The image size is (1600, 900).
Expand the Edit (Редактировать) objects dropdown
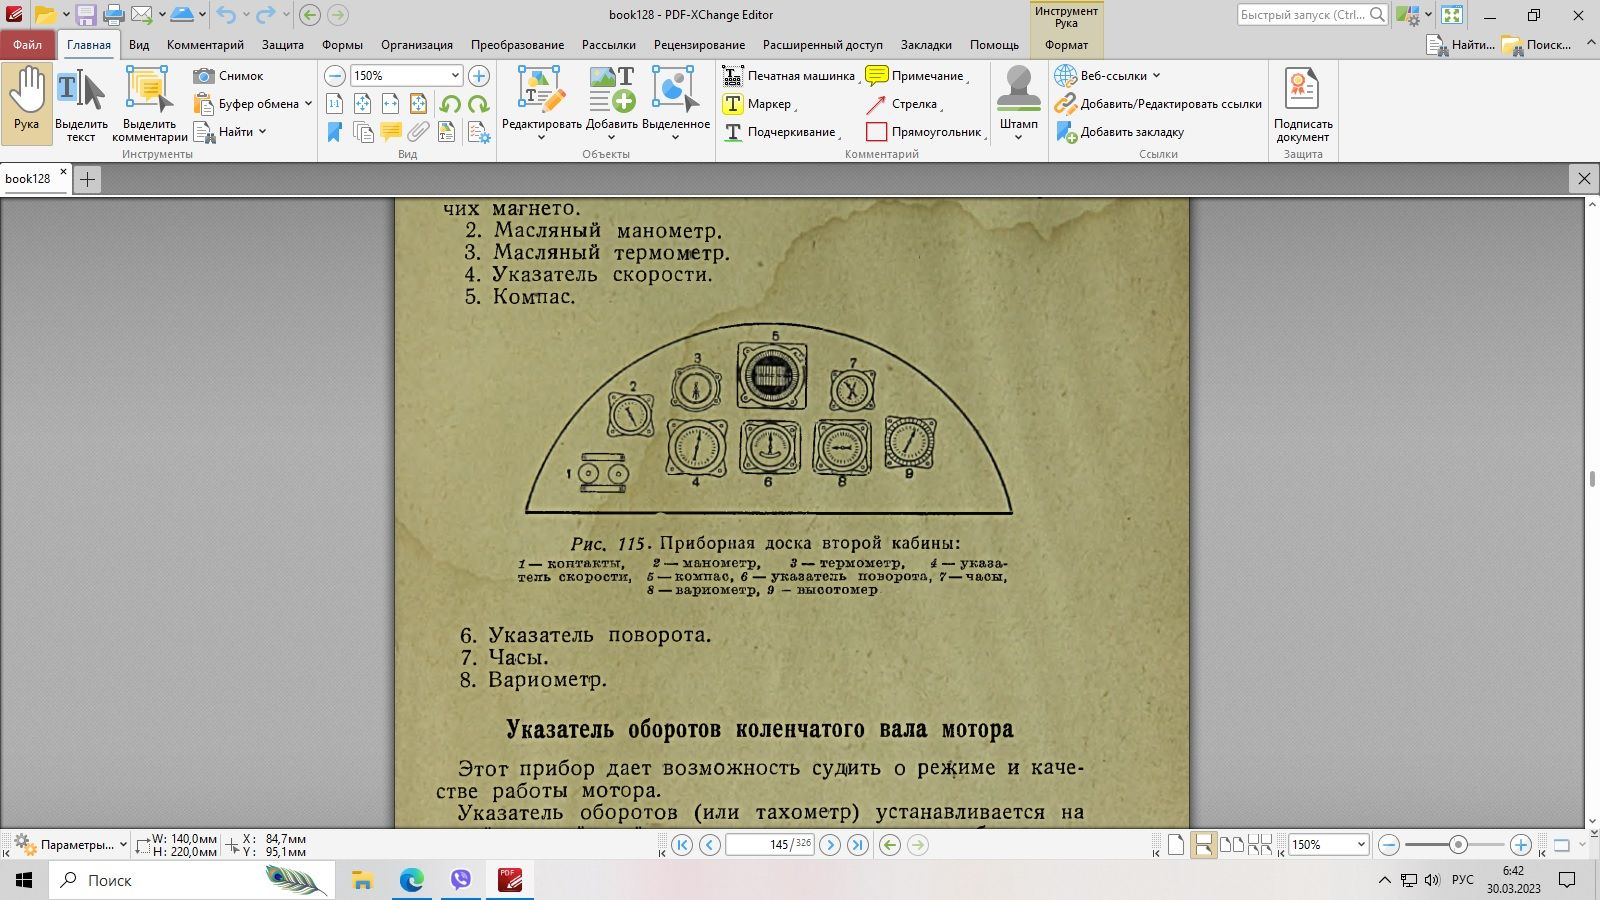pos(541,138)
